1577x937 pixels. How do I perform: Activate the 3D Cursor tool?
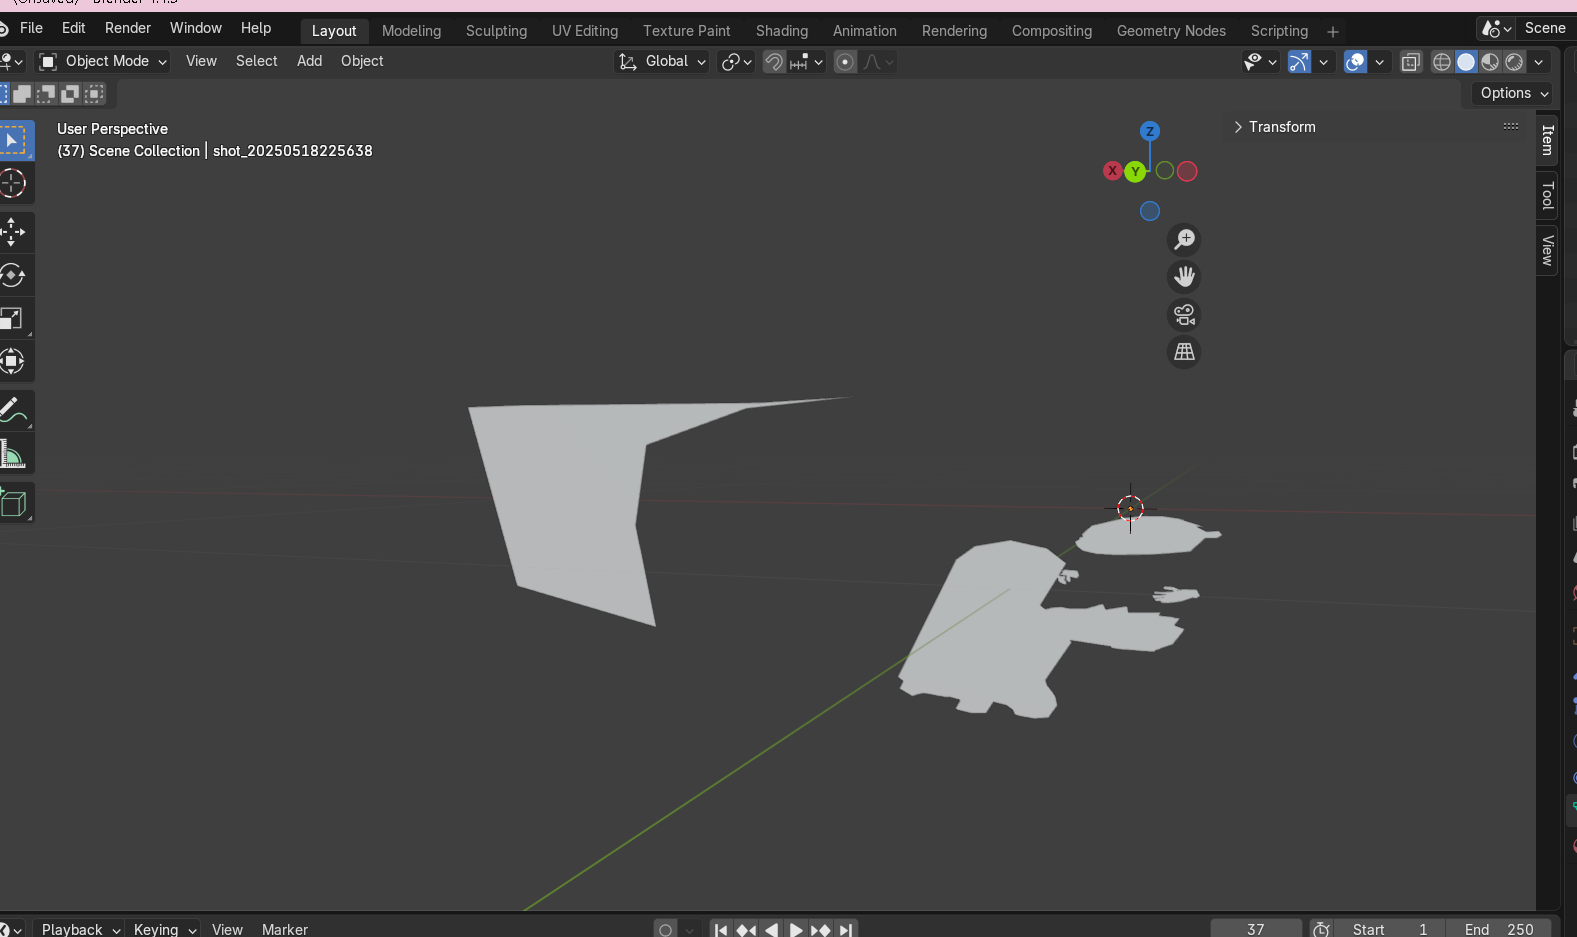coord(14,183)
